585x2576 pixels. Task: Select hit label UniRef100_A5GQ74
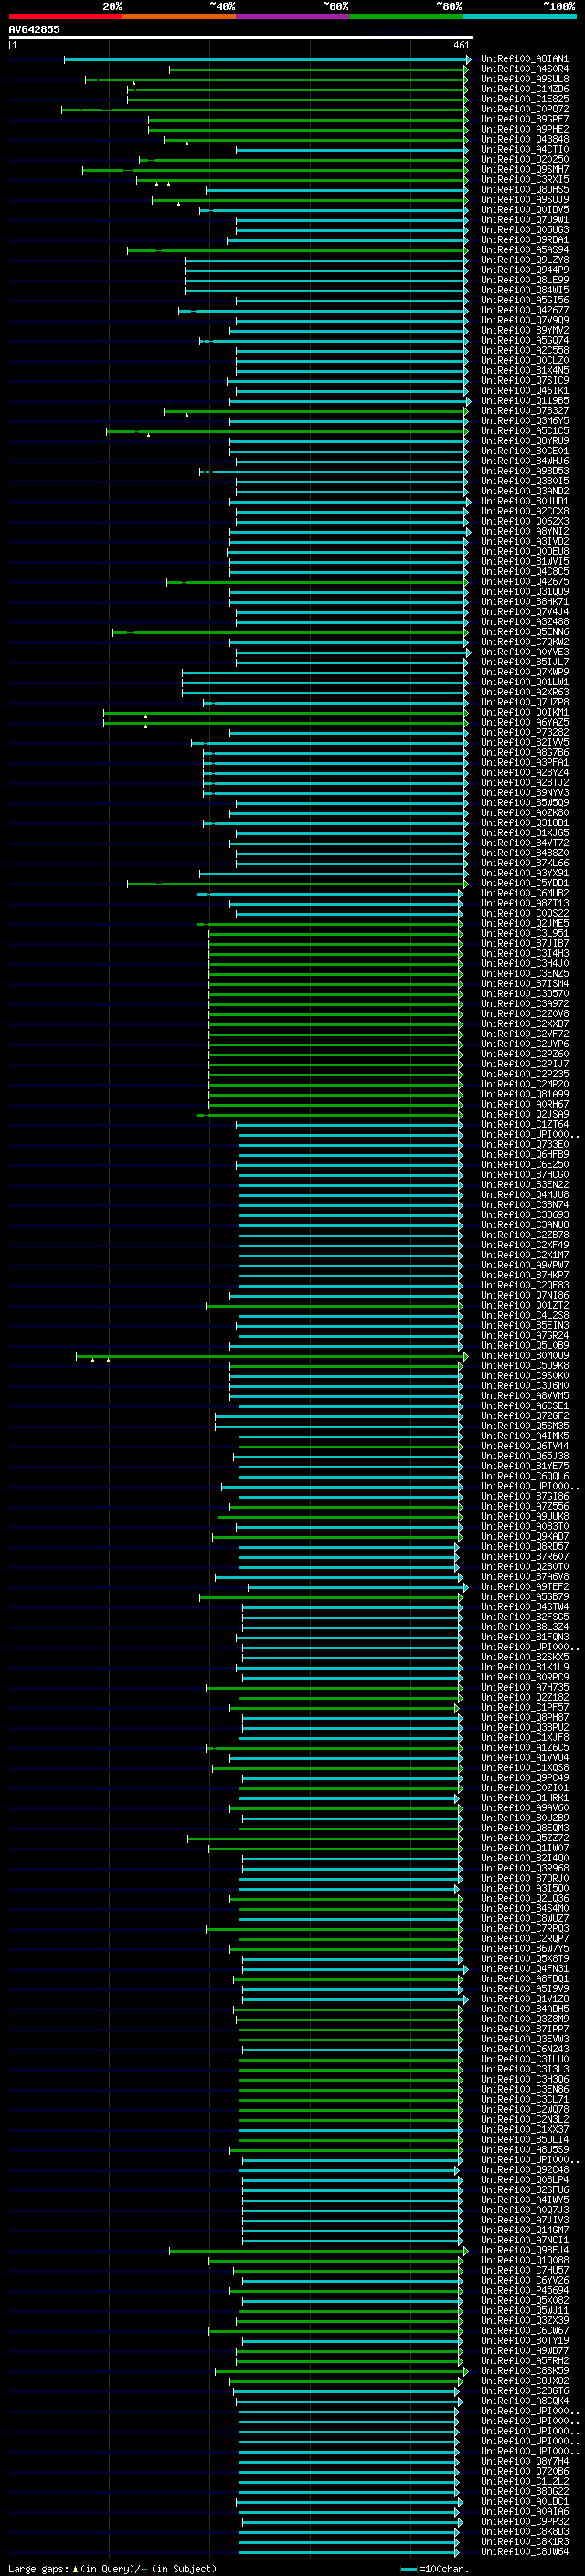tap(524, 340)
